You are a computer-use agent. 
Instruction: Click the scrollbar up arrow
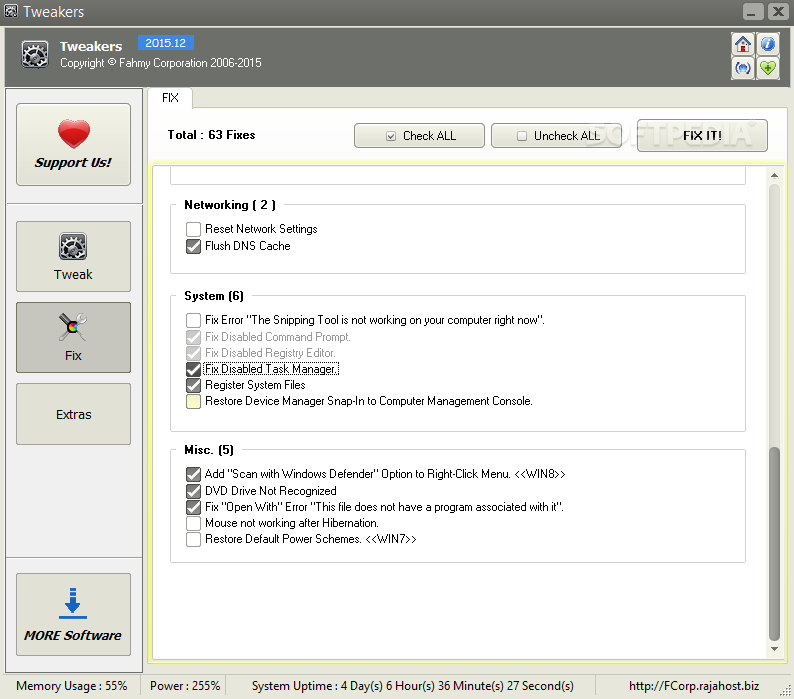point(774,175)
